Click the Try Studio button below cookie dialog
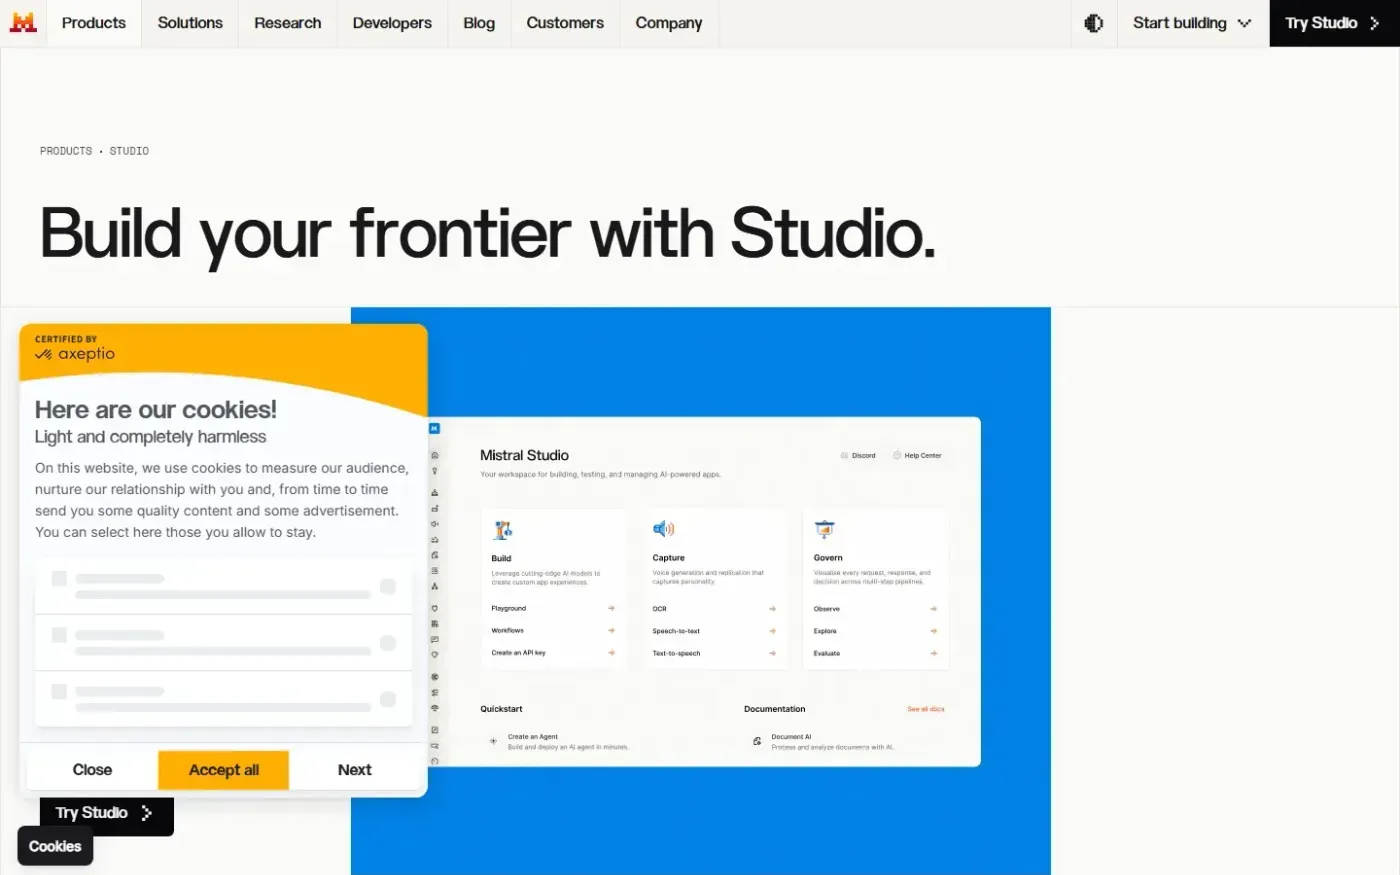 click(106, 814)
